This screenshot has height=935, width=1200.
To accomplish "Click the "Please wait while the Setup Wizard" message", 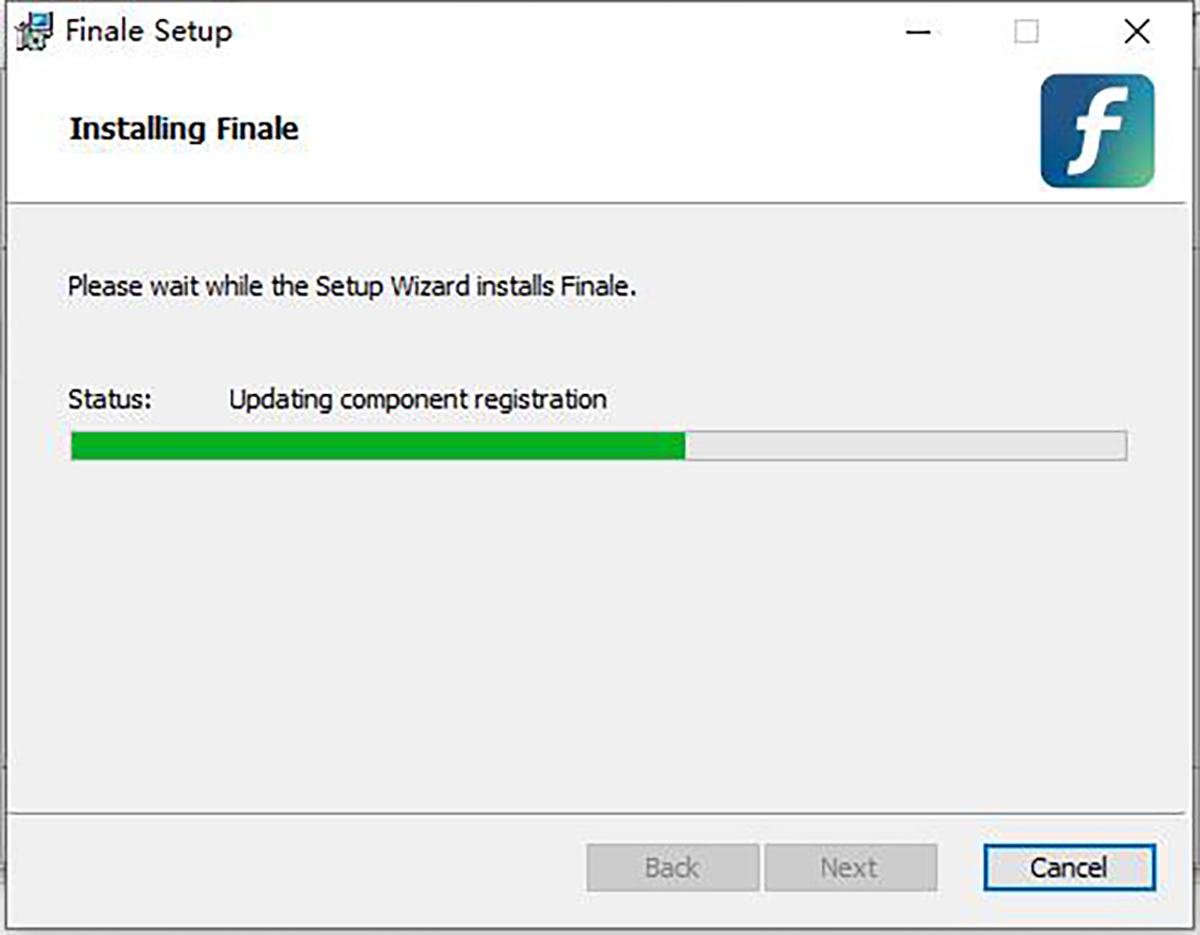I will 352,287.
